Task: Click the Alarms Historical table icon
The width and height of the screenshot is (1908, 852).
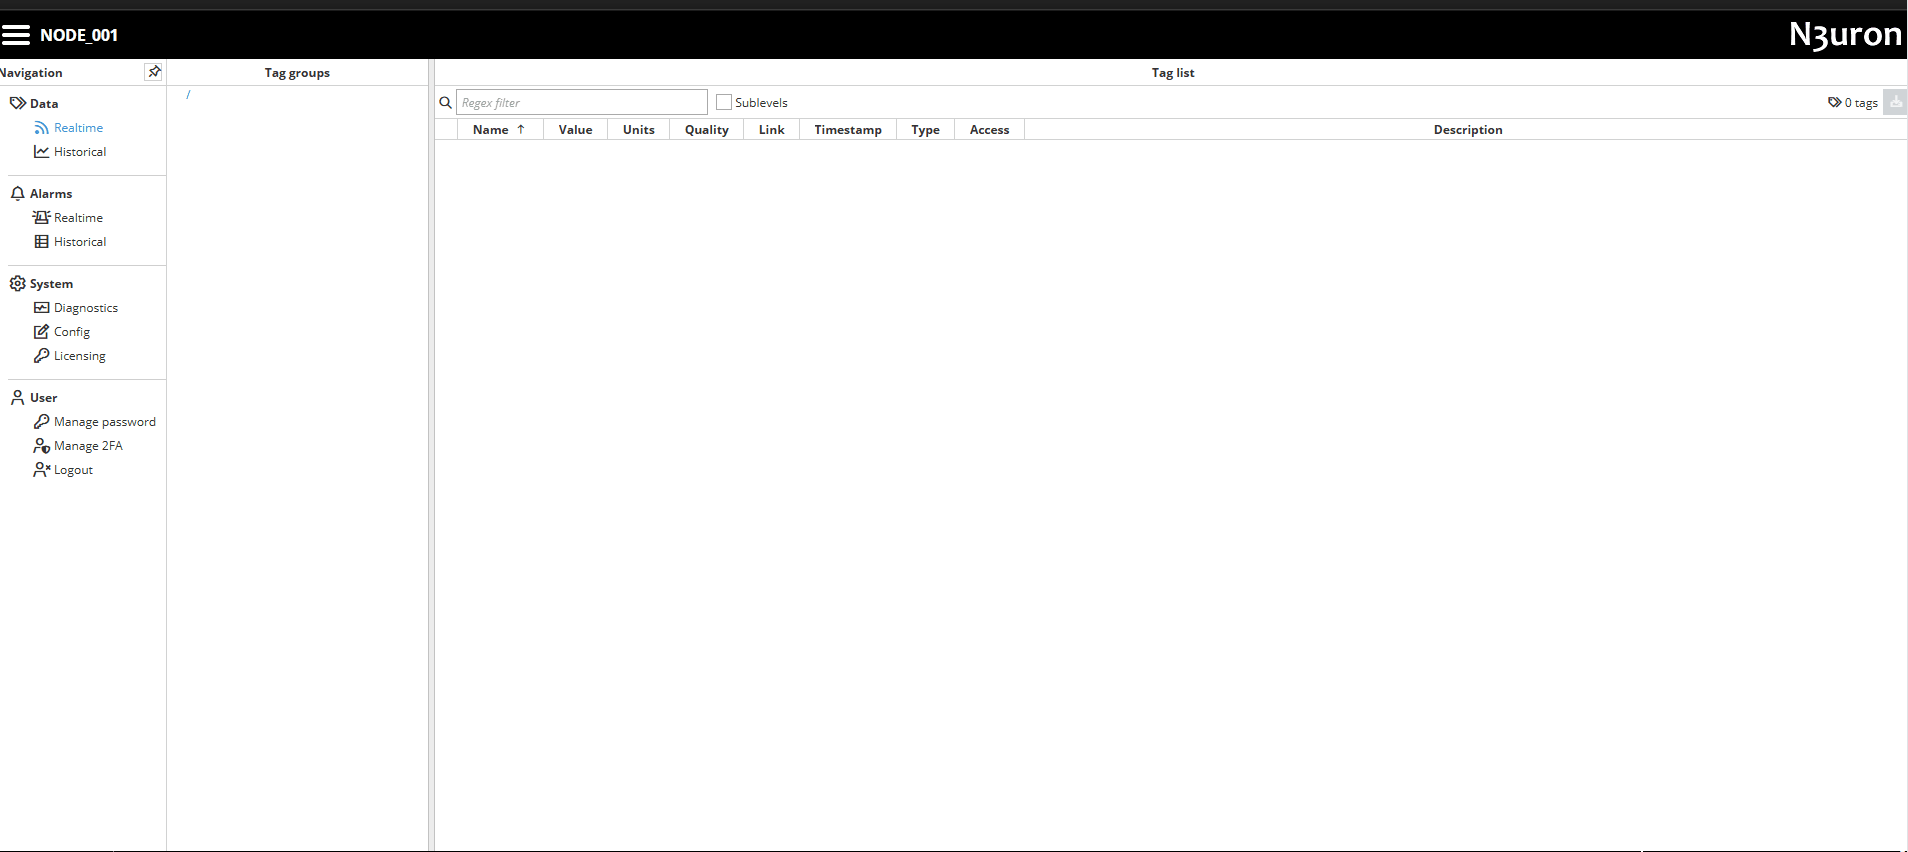Action: click(x=41, y=242)
